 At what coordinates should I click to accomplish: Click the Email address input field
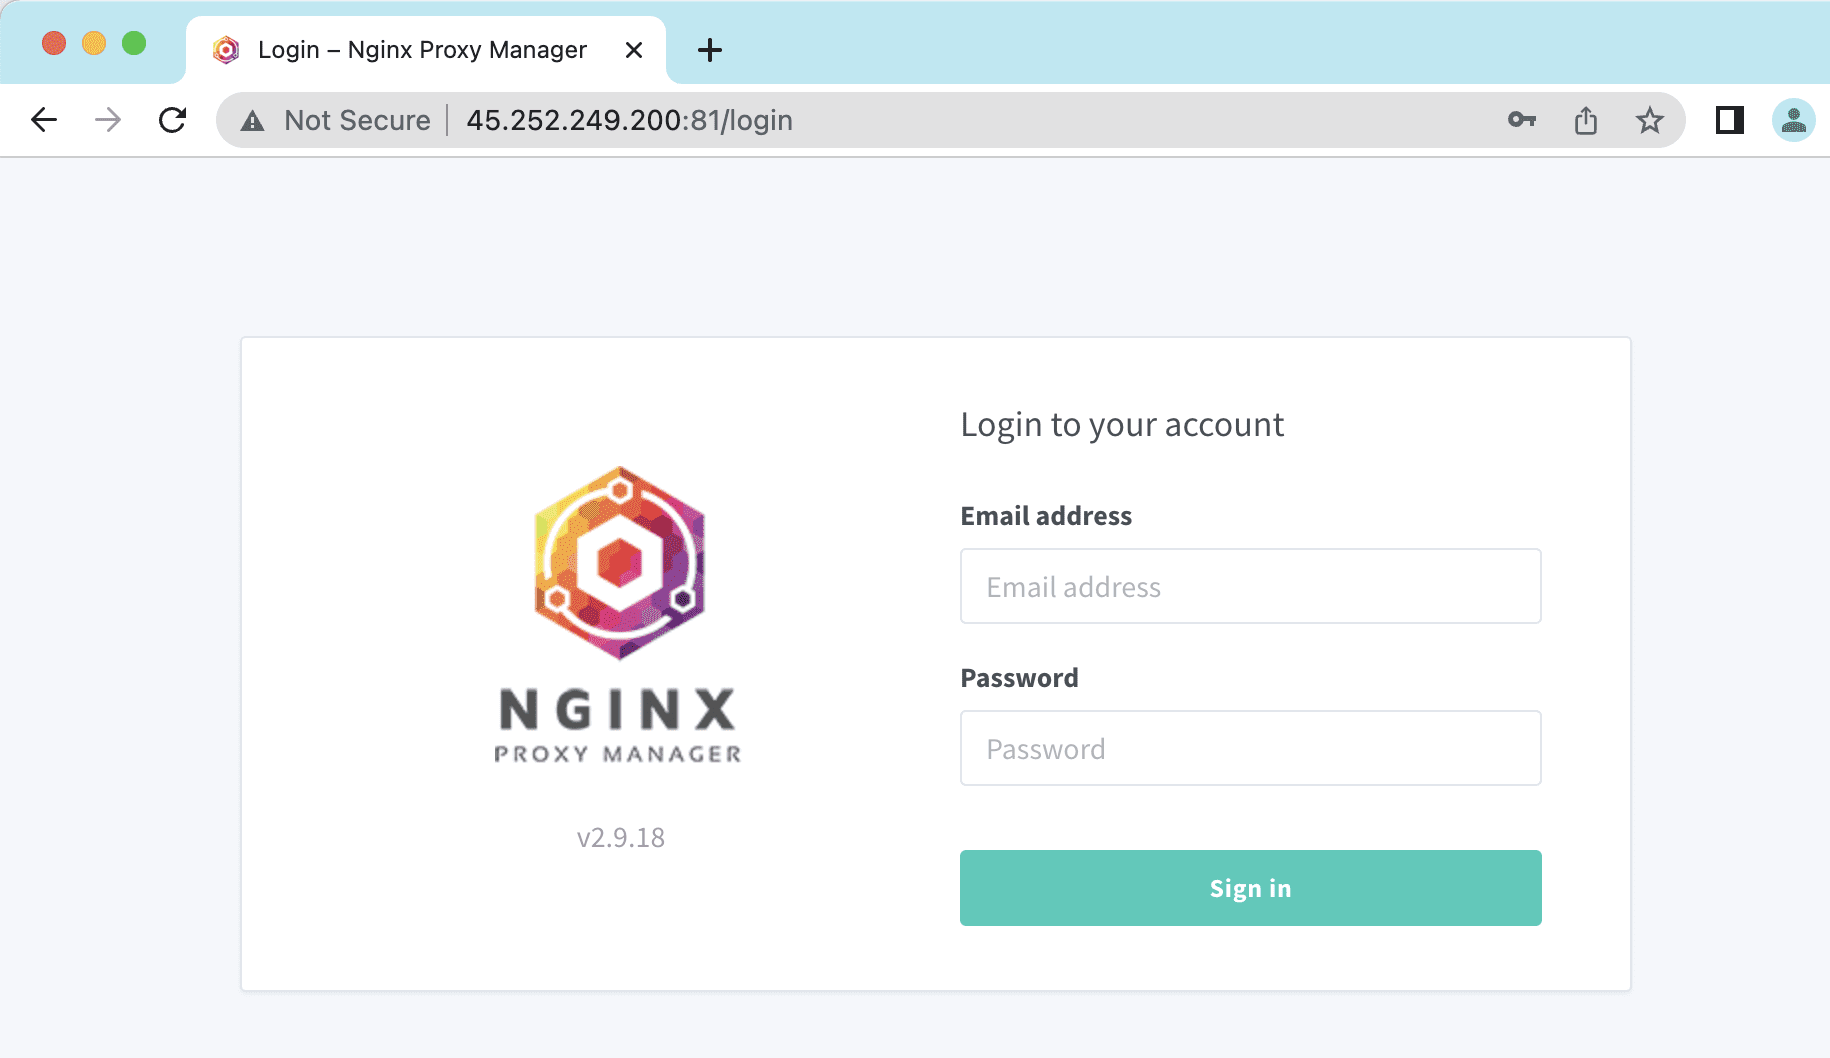[x=1250, y=586]
